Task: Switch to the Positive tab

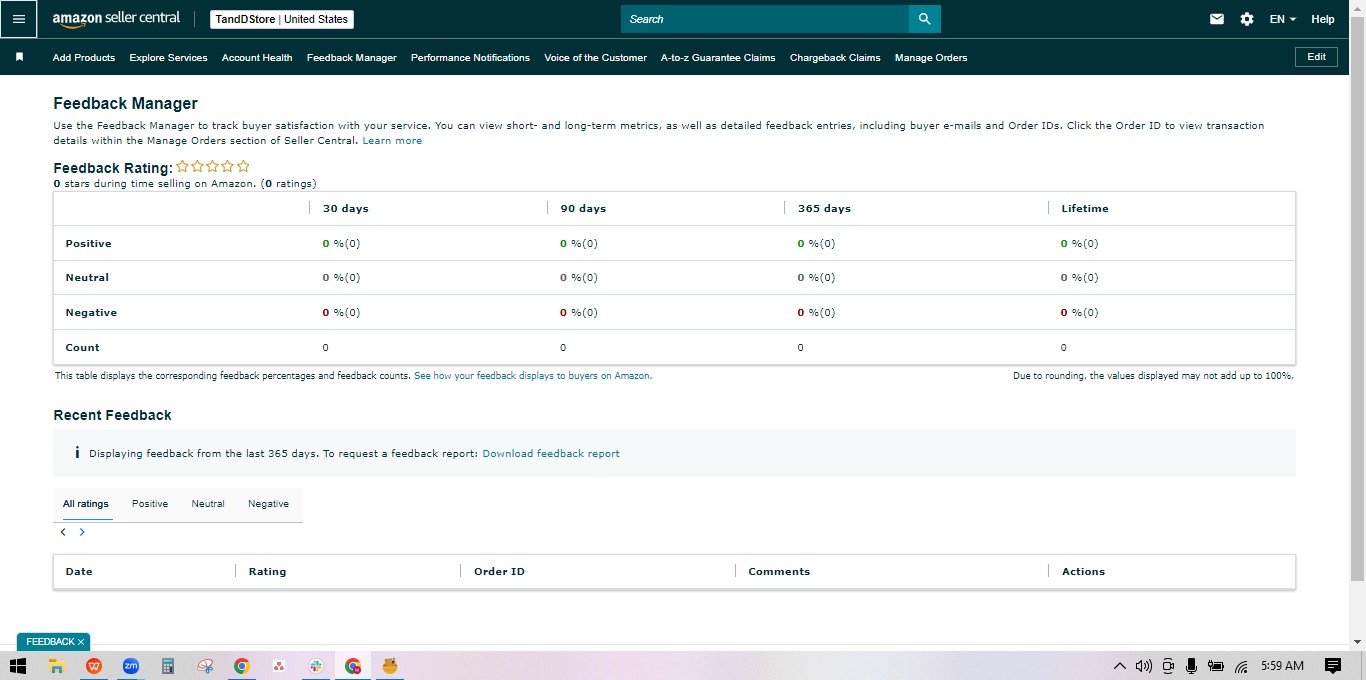Action: coord(150,504)
